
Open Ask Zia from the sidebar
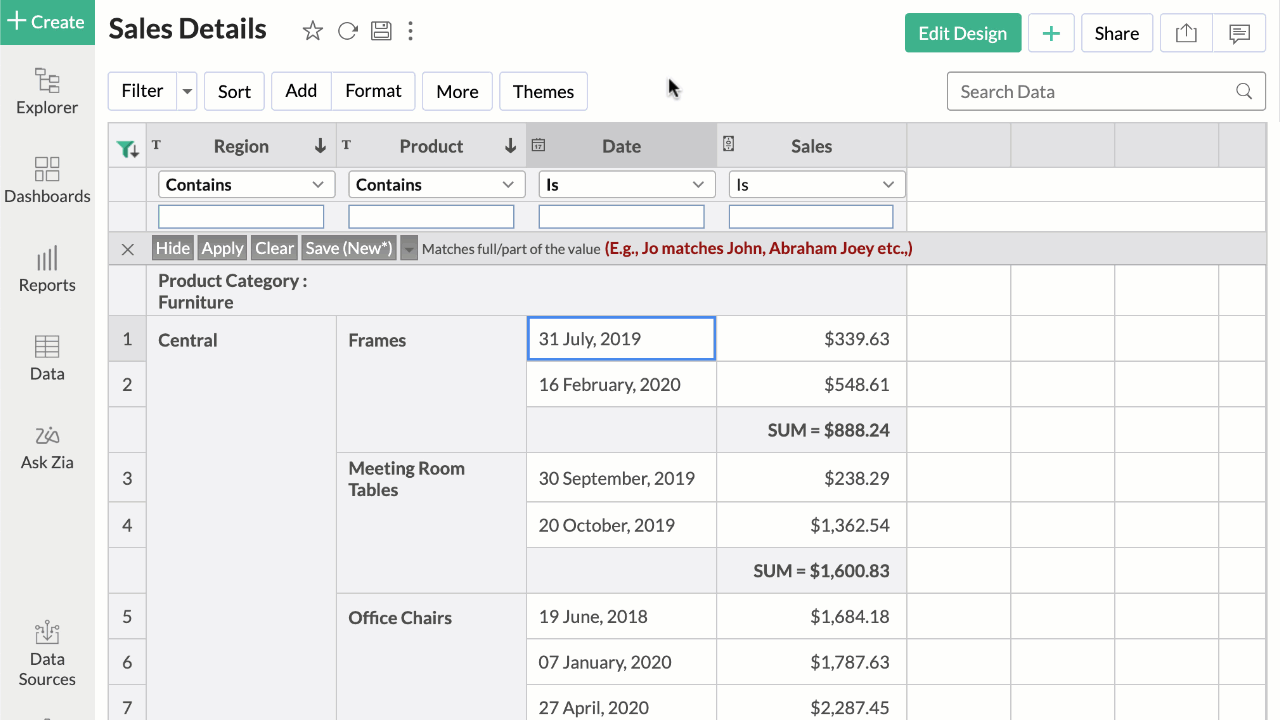click(x=47, y=448)
